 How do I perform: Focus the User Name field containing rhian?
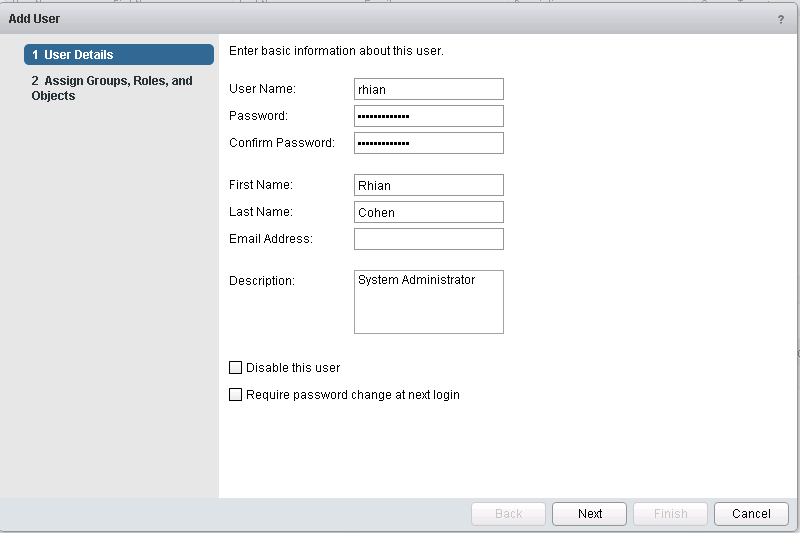[x=429, y=89]
